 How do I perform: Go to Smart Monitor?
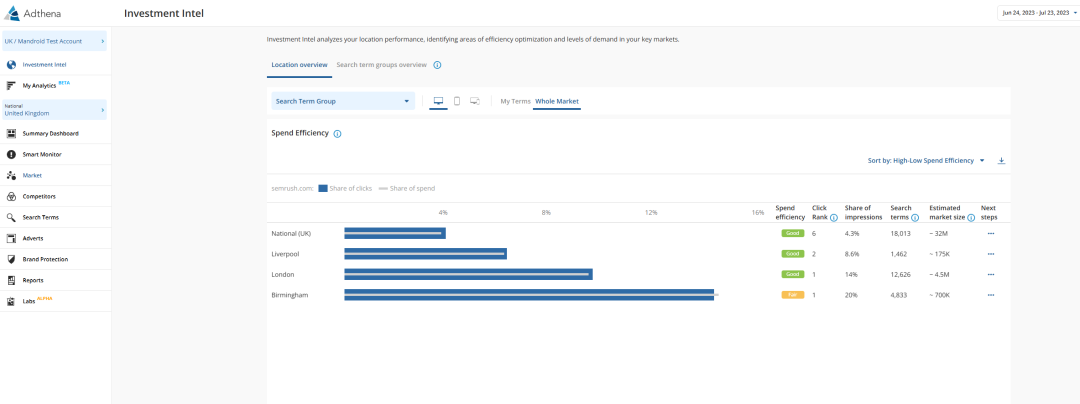(42, 154)
